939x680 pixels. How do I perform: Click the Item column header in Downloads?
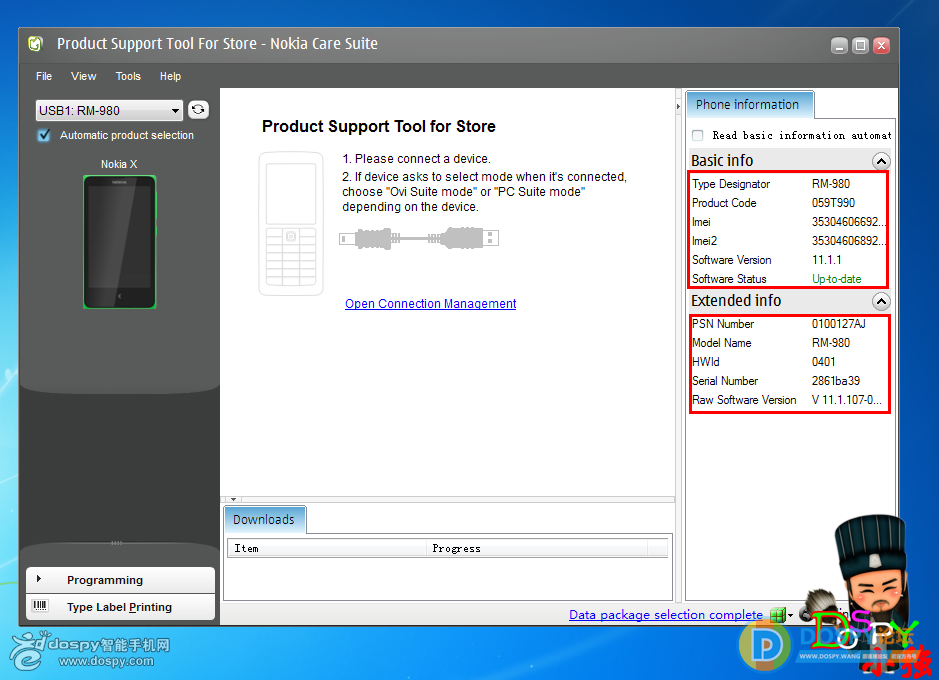tap(326, 548)
